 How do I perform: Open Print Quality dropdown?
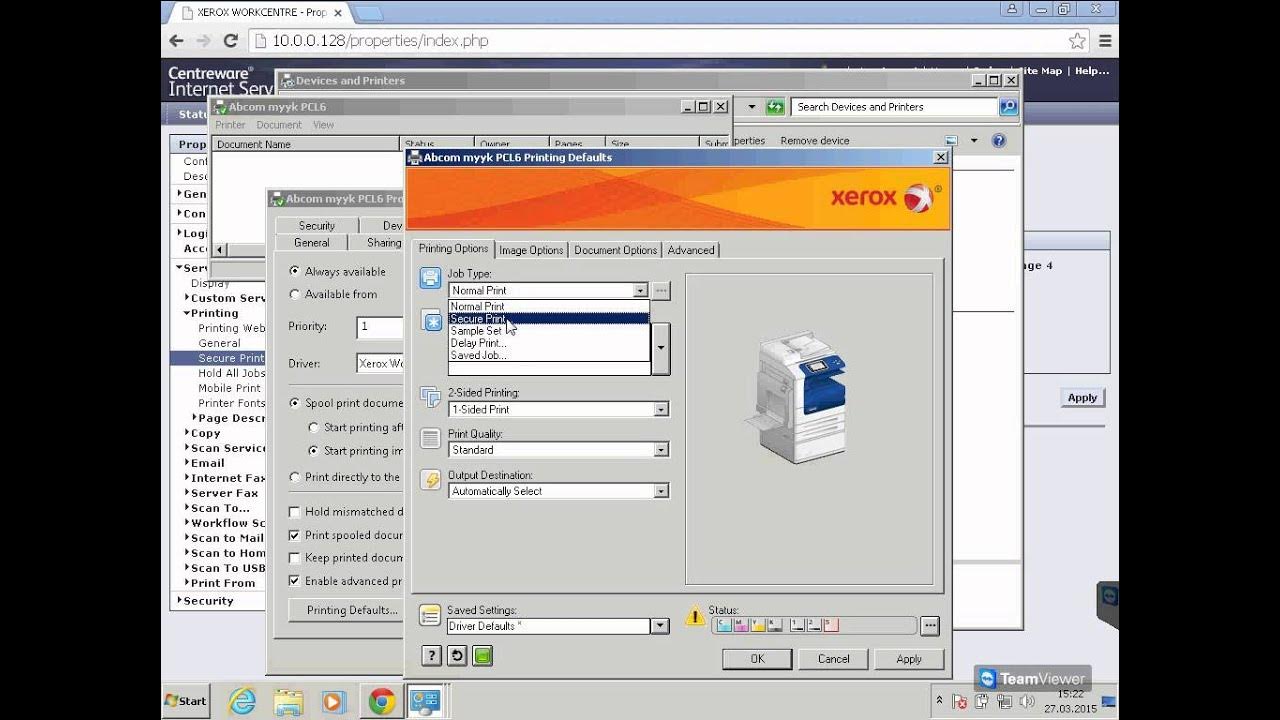point(661,450)
